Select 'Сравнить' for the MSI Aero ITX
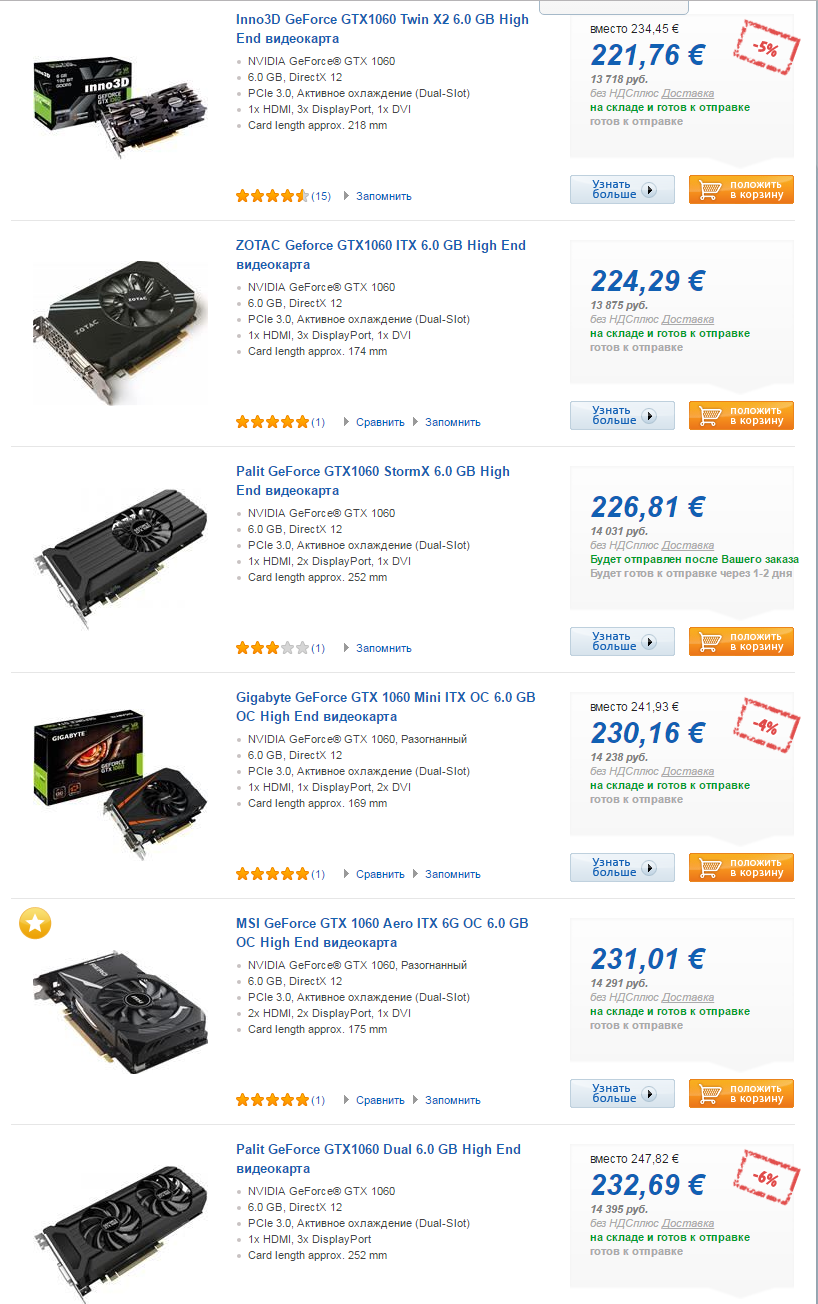The height and width of the screenshot is (1304, 818). click(x=380, y=1100)
